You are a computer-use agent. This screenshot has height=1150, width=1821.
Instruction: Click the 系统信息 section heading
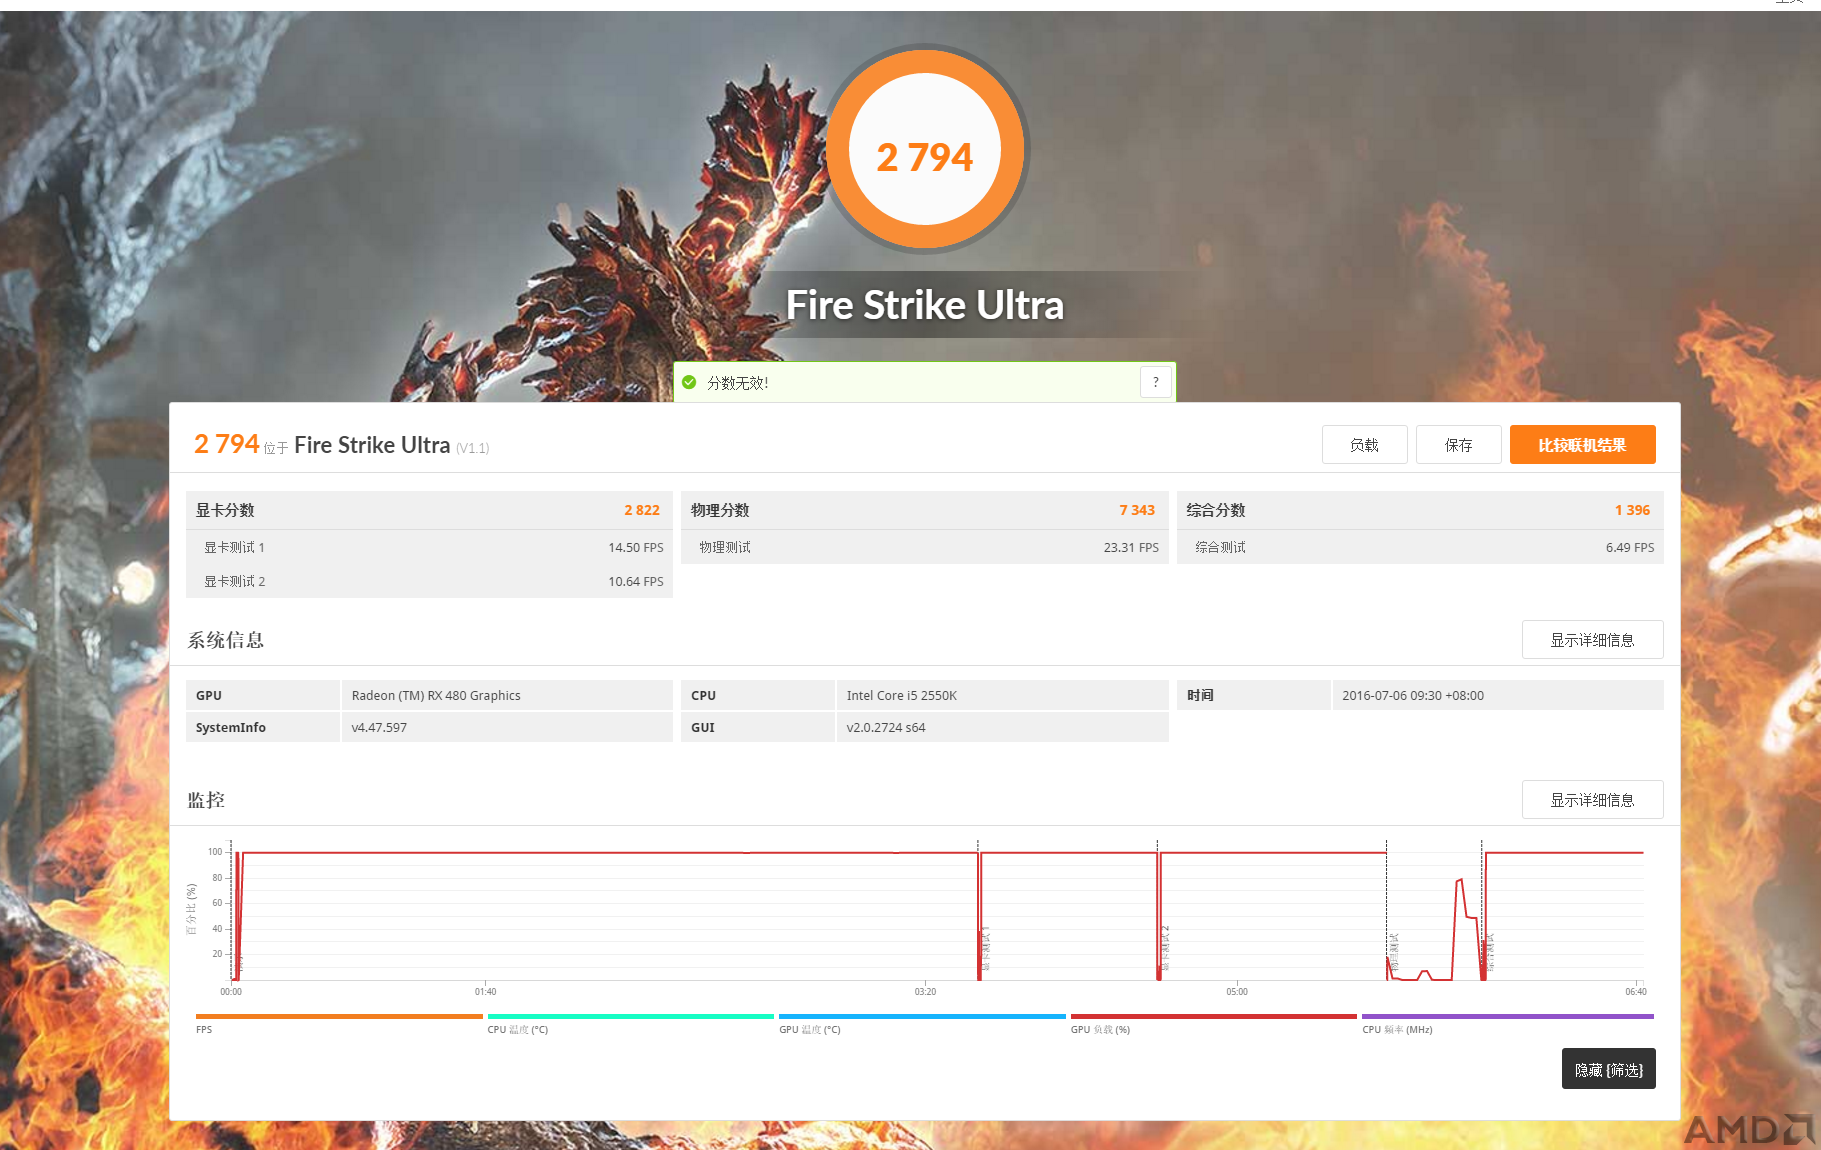226,640
